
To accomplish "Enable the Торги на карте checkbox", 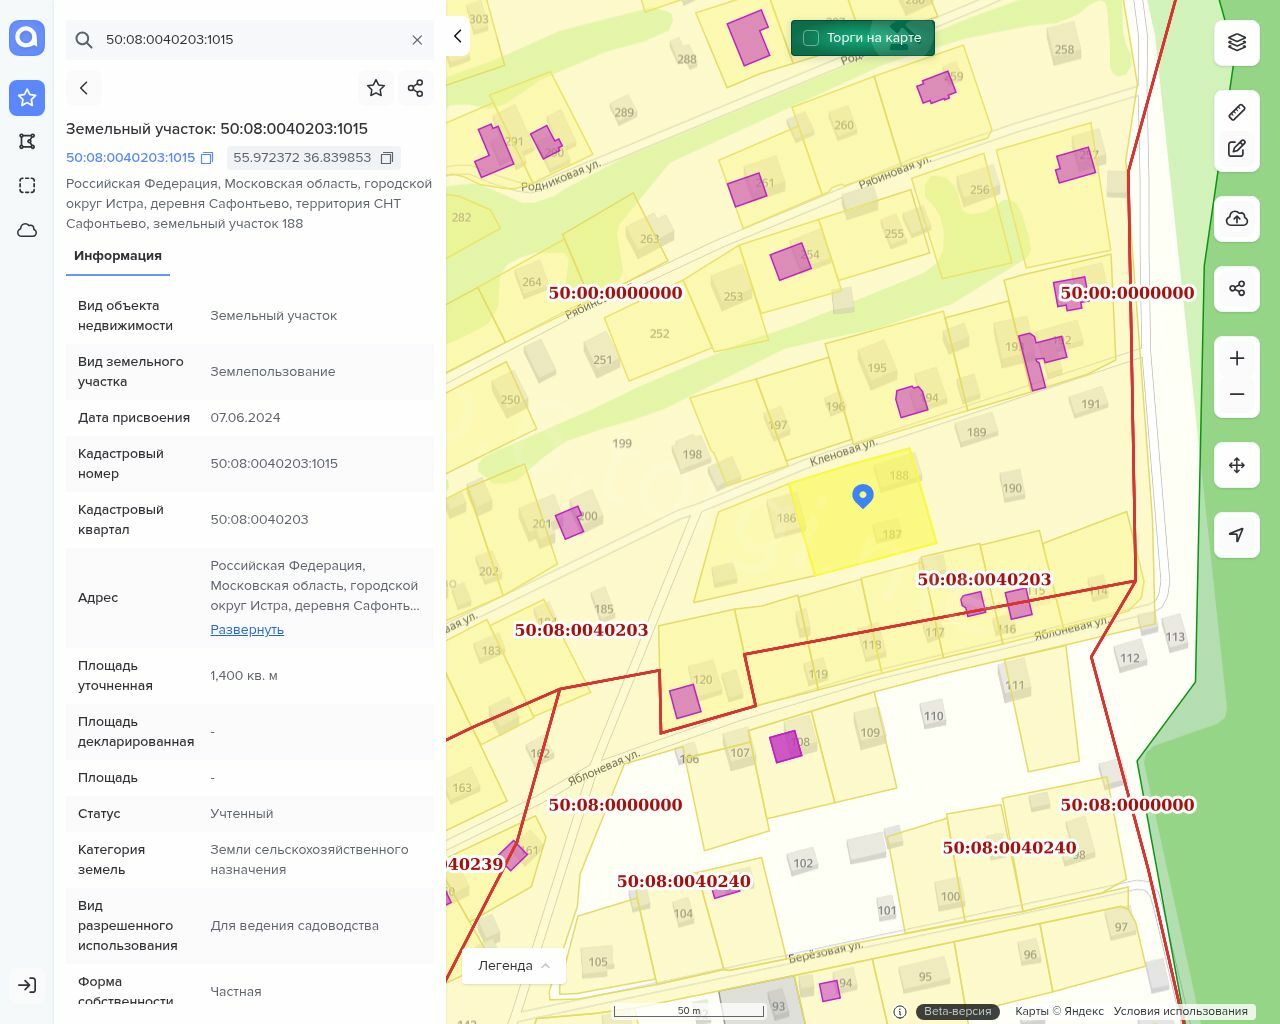I will (811, 38).
